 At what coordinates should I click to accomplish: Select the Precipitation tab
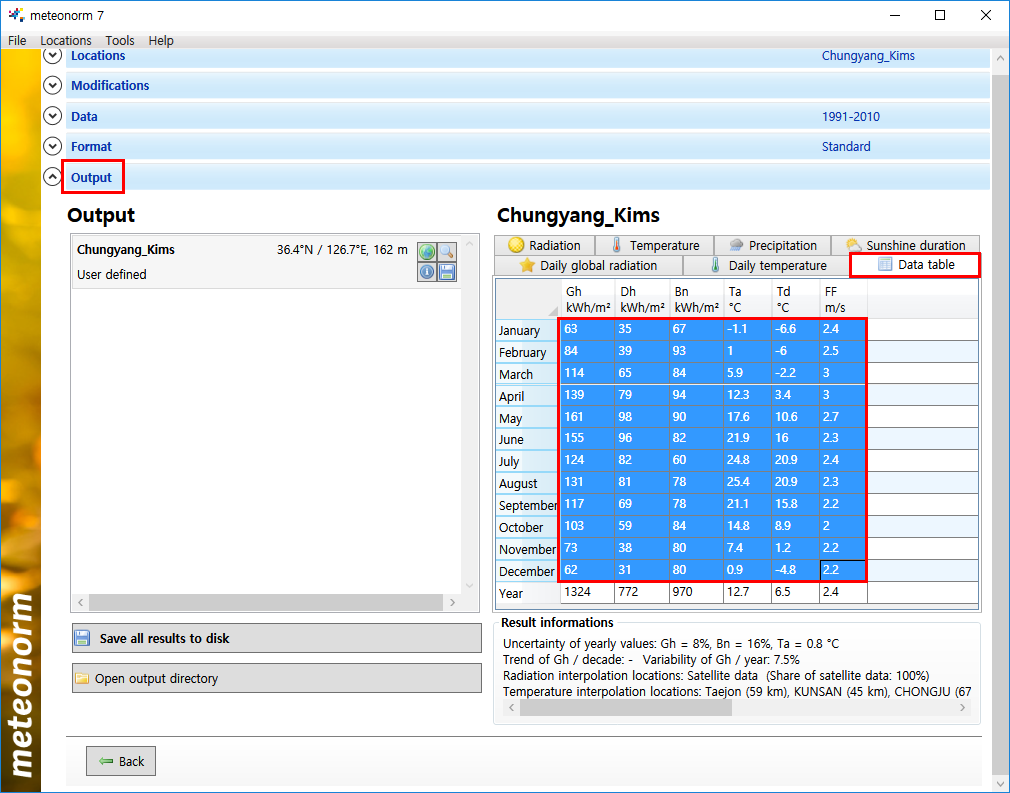(772, 245)
